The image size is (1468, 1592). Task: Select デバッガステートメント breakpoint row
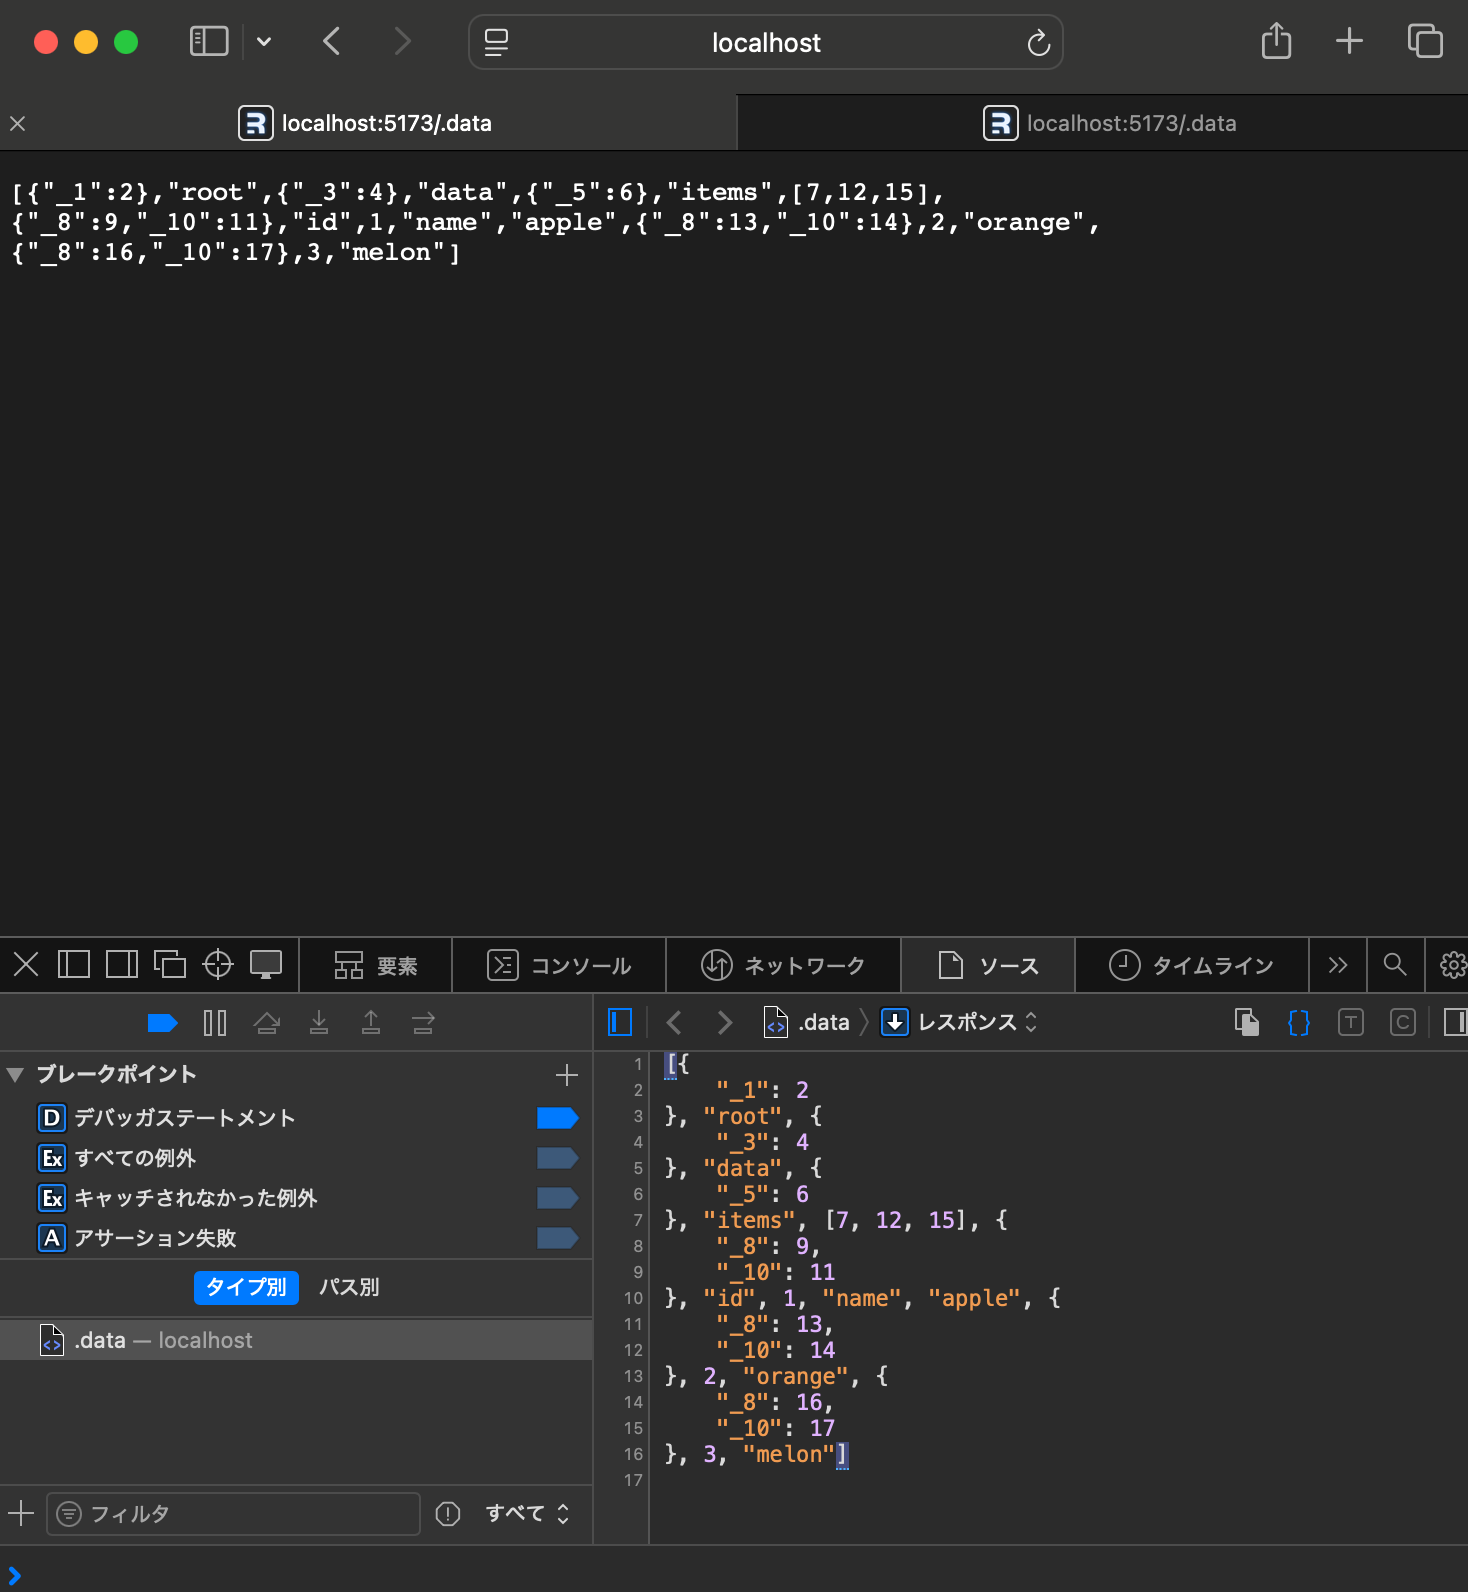[x=296, y=1118]
